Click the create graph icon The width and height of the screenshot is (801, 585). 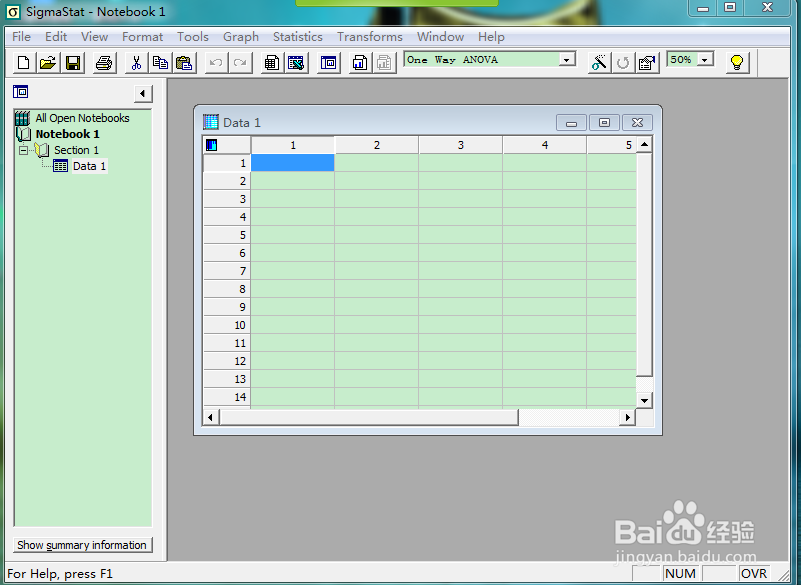pyautogui.click(x=360, y=63)
